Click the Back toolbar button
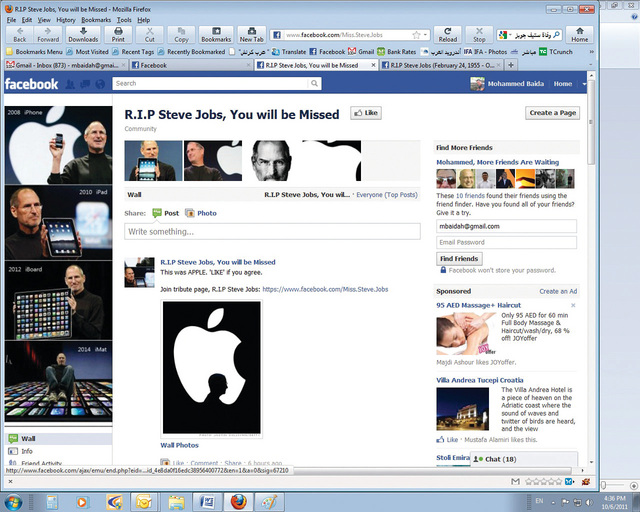Image resolution: width=640 pixels, height=512 pixels. tap(20, 35)
